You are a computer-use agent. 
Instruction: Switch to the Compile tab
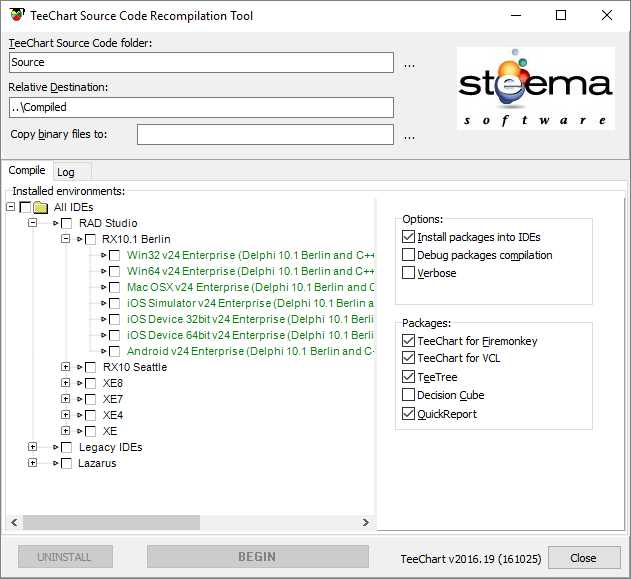point(27,170)
